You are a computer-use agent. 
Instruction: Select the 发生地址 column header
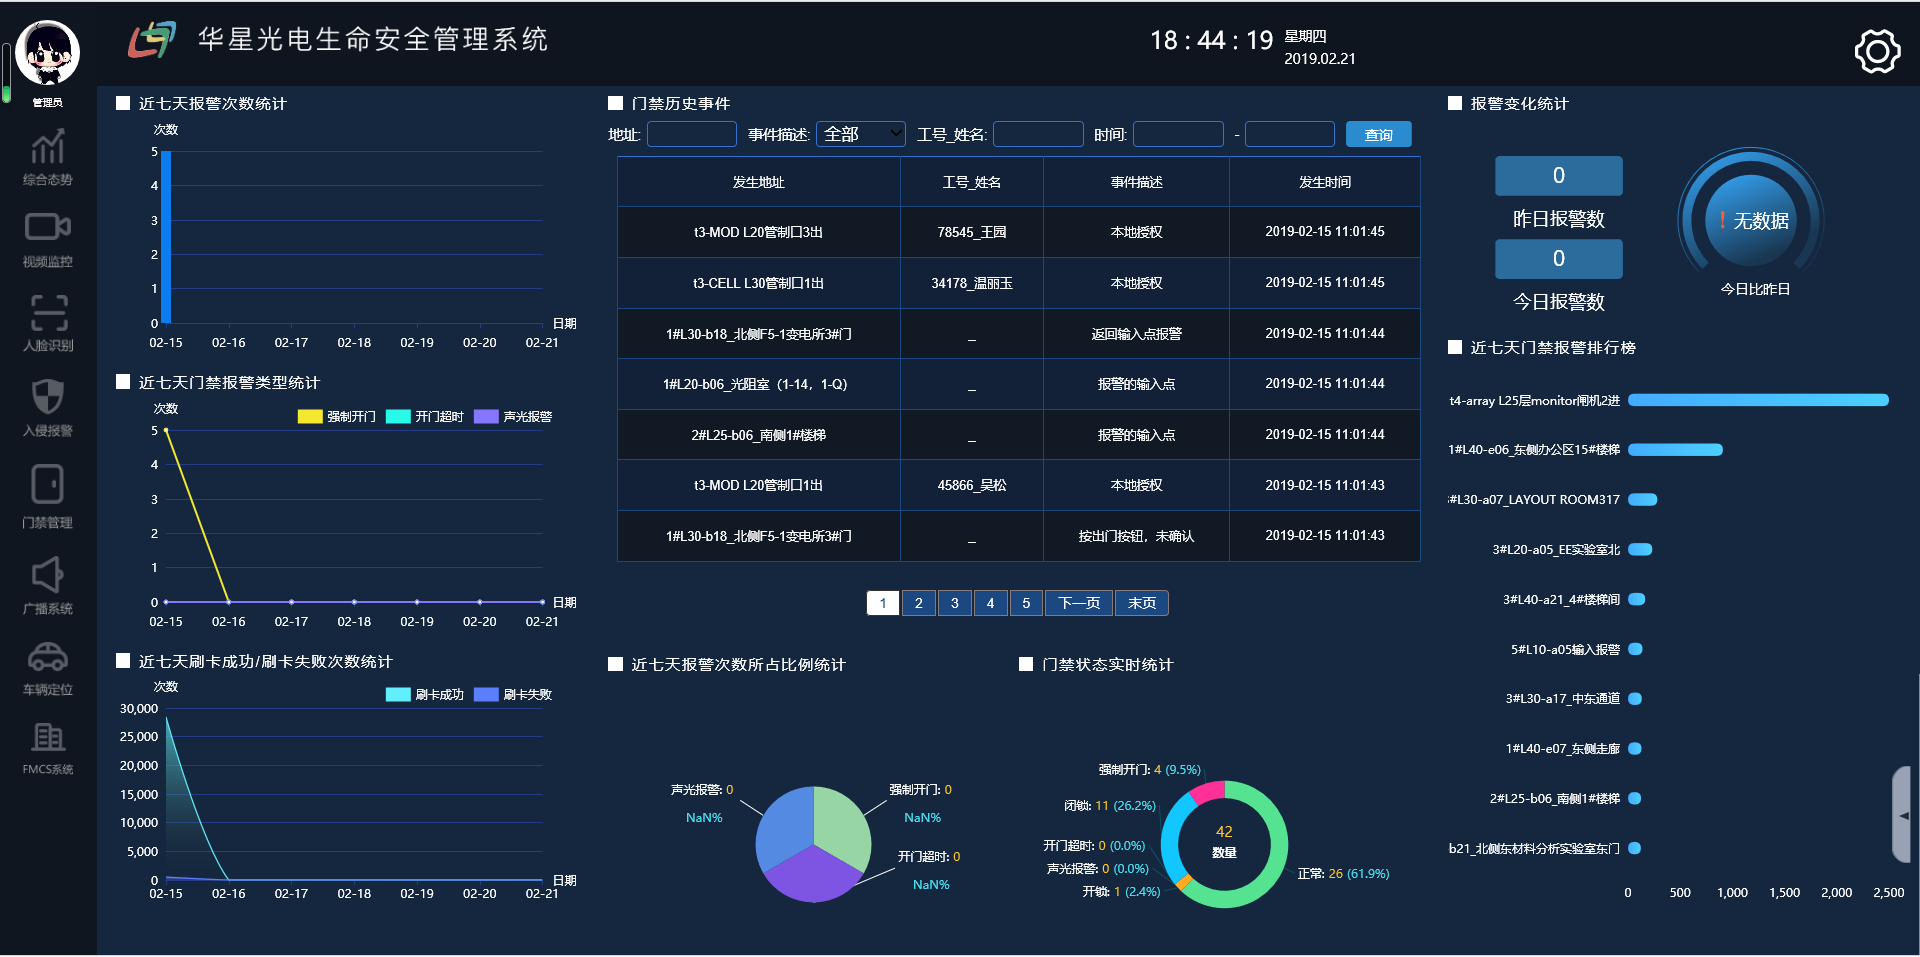point(759,182)
